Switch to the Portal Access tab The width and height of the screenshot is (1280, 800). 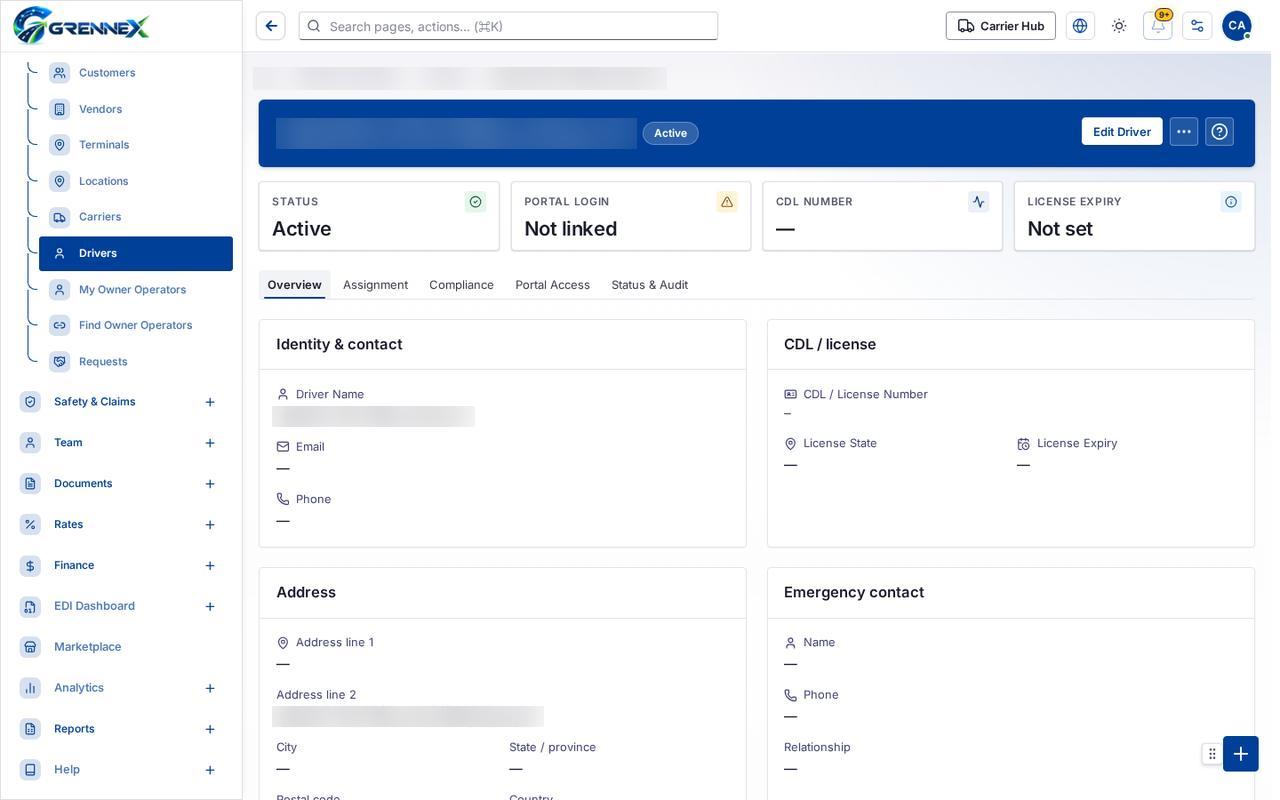[552, 285]
